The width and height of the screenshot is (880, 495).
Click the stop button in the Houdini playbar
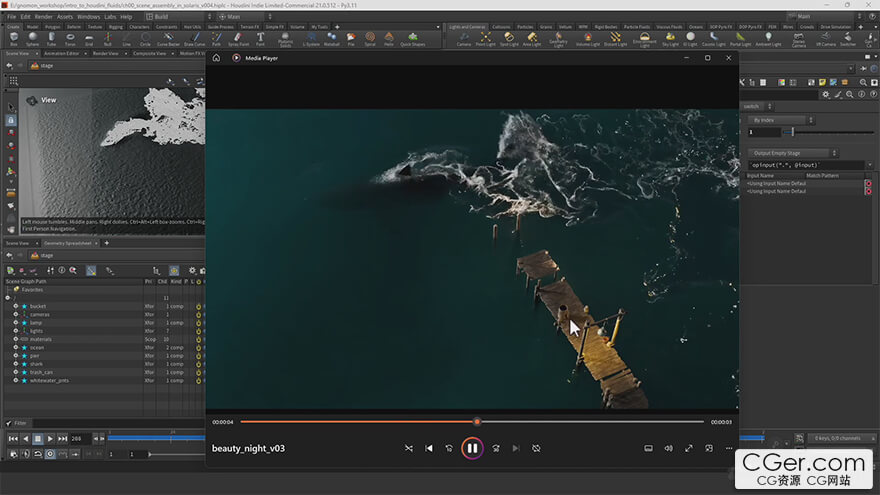pyautogui.click(x=38, y=438)
